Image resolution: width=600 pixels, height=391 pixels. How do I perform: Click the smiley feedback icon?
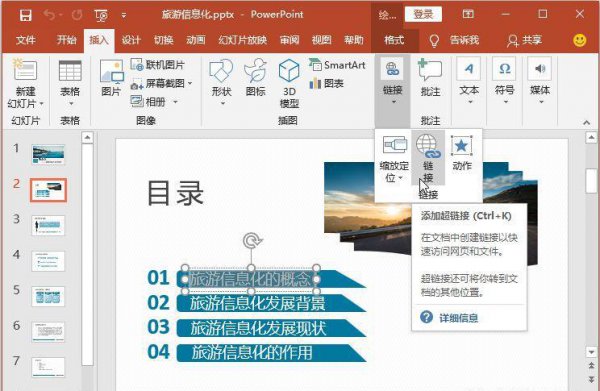(580, 40)
